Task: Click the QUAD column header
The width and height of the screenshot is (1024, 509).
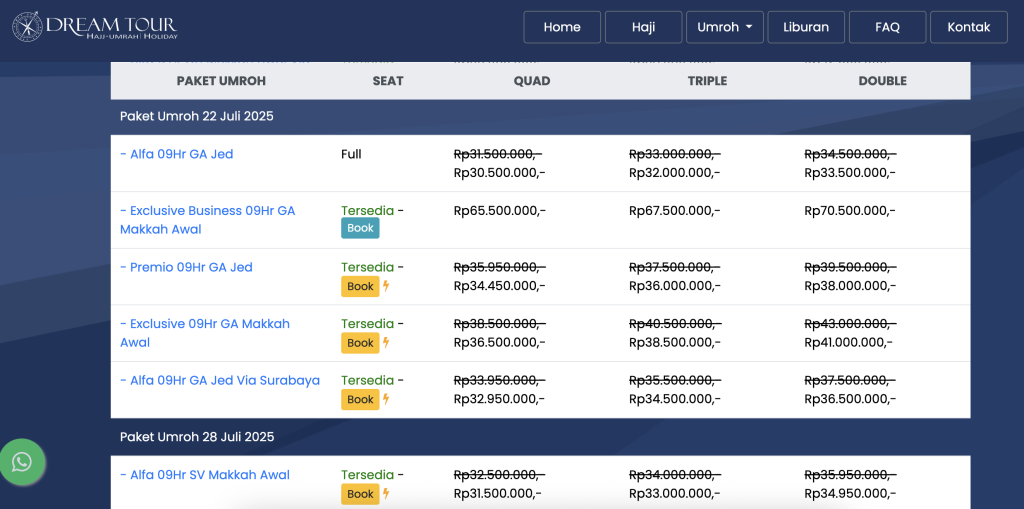Action: pyautogui.click(x=532, y=81)
